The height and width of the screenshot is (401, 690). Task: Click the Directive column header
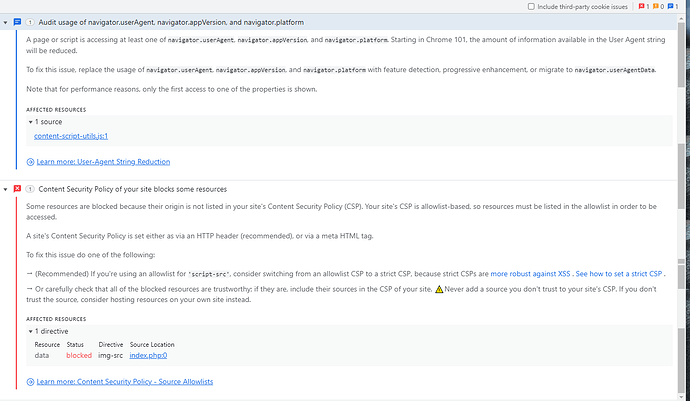111,345
